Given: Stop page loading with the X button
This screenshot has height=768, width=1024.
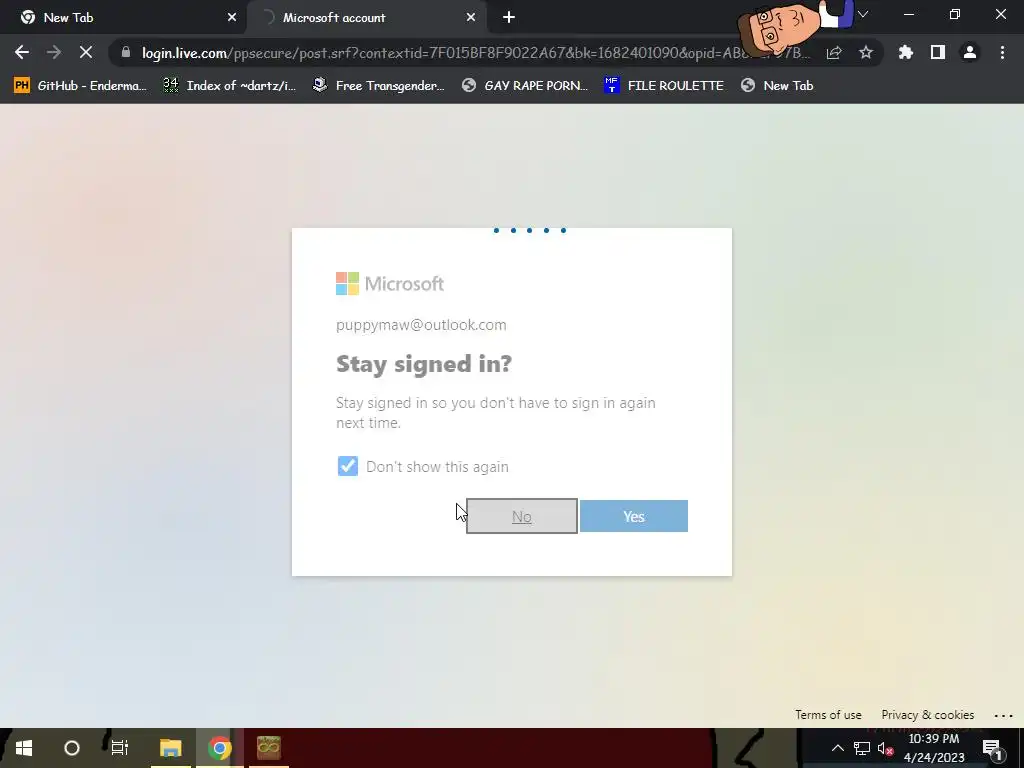Looking at the screenshot, I should (86, 52).
